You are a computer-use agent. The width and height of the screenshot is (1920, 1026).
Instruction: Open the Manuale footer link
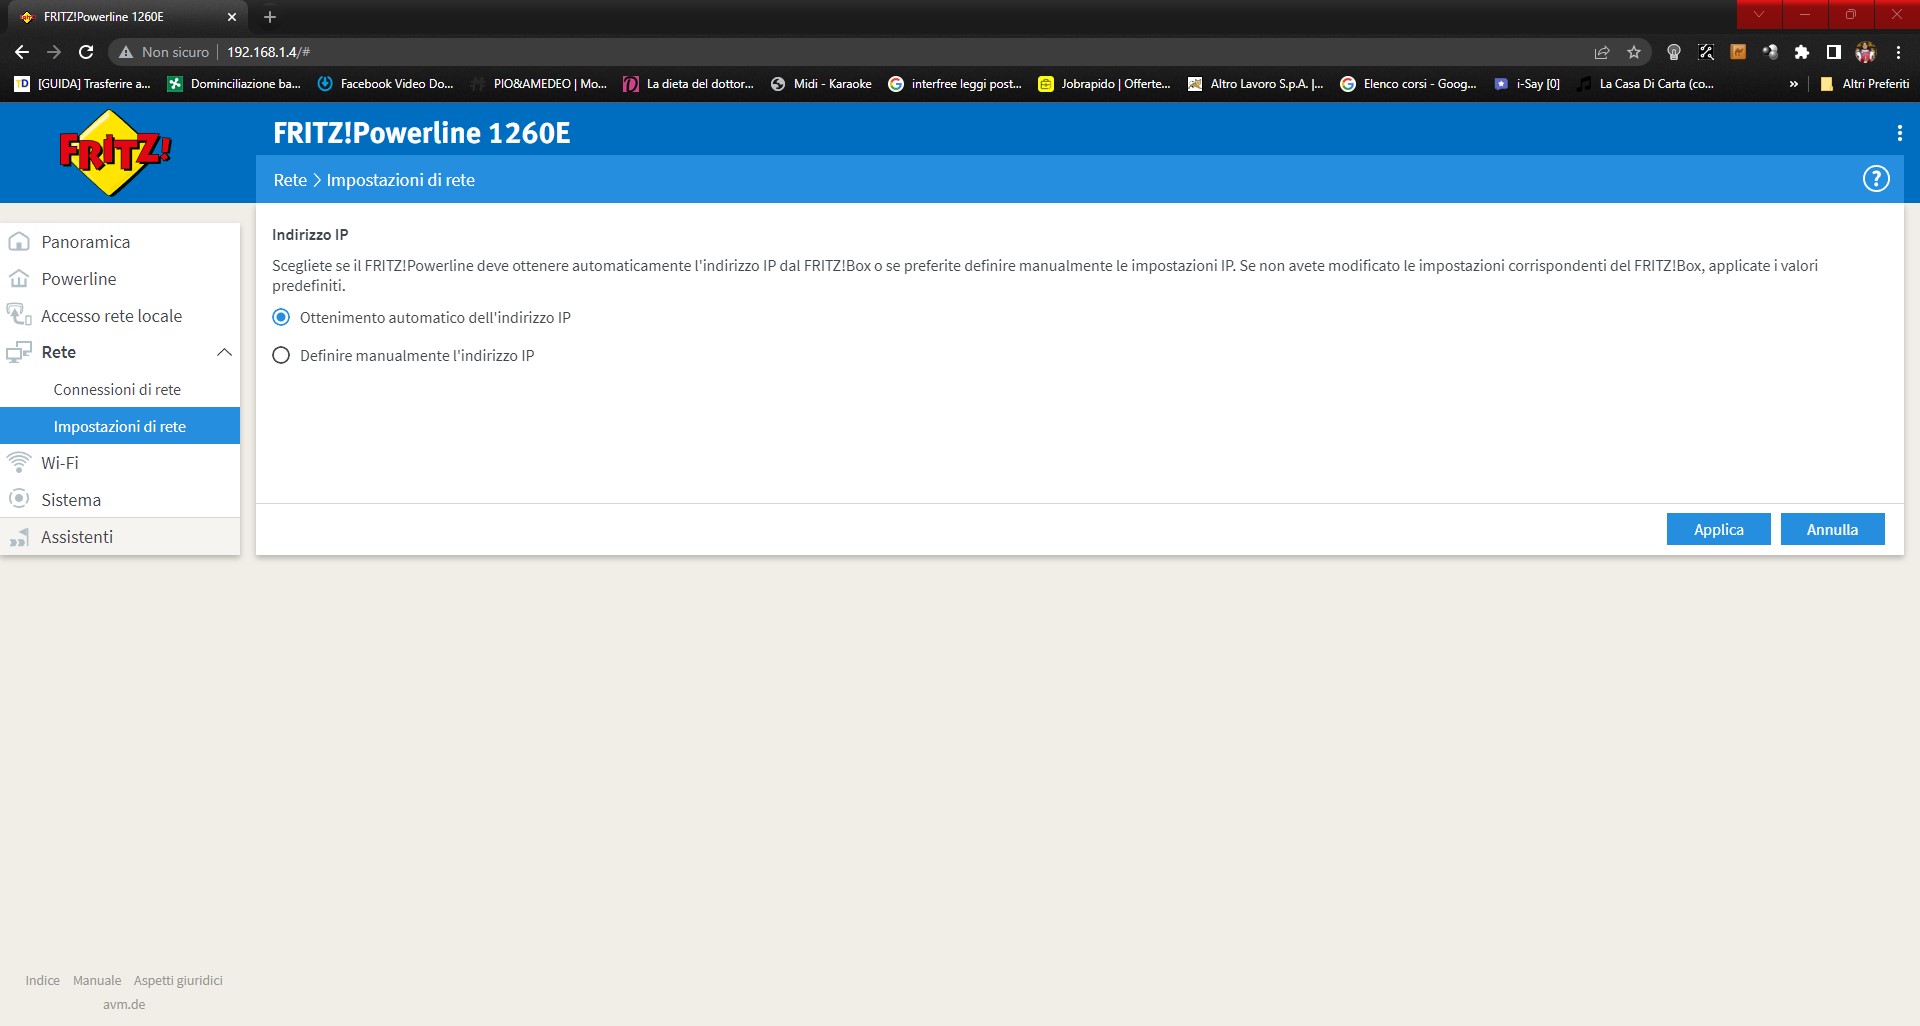97,980
